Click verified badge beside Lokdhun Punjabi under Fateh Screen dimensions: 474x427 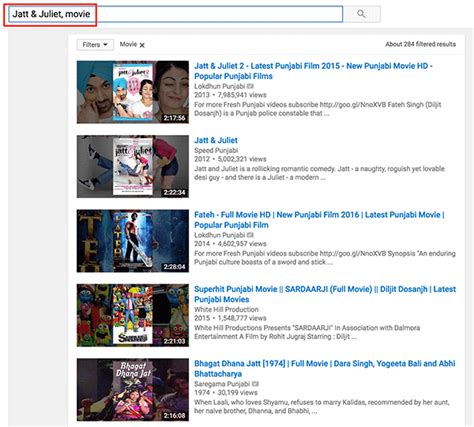click(x=251, y=235)
